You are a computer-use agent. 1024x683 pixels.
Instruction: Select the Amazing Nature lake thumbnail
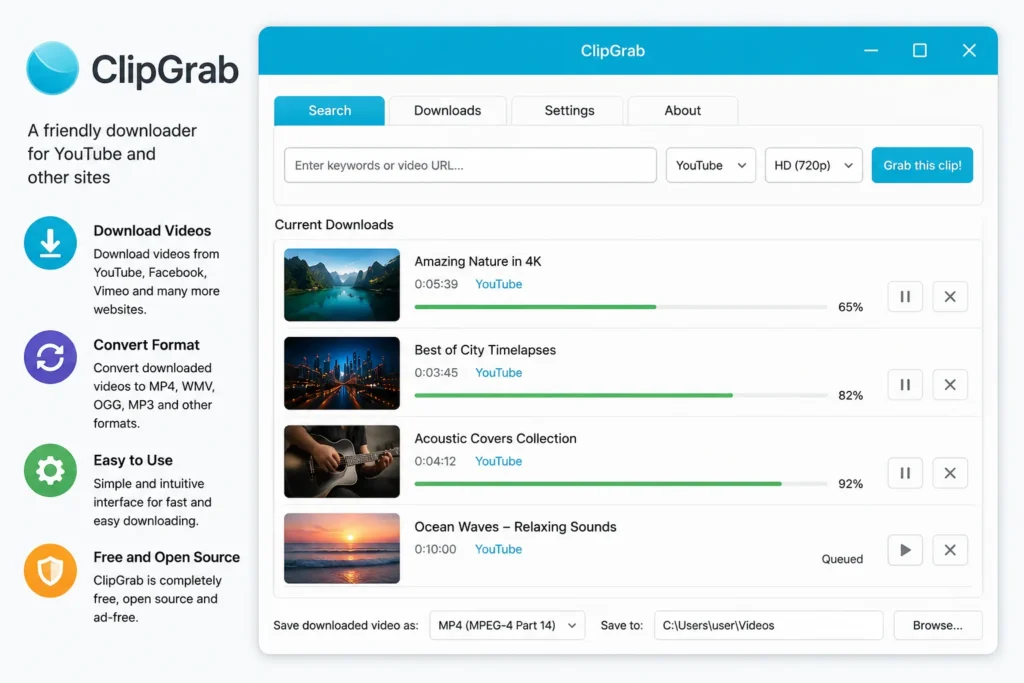pyautogui.click(x=342, y=285)
